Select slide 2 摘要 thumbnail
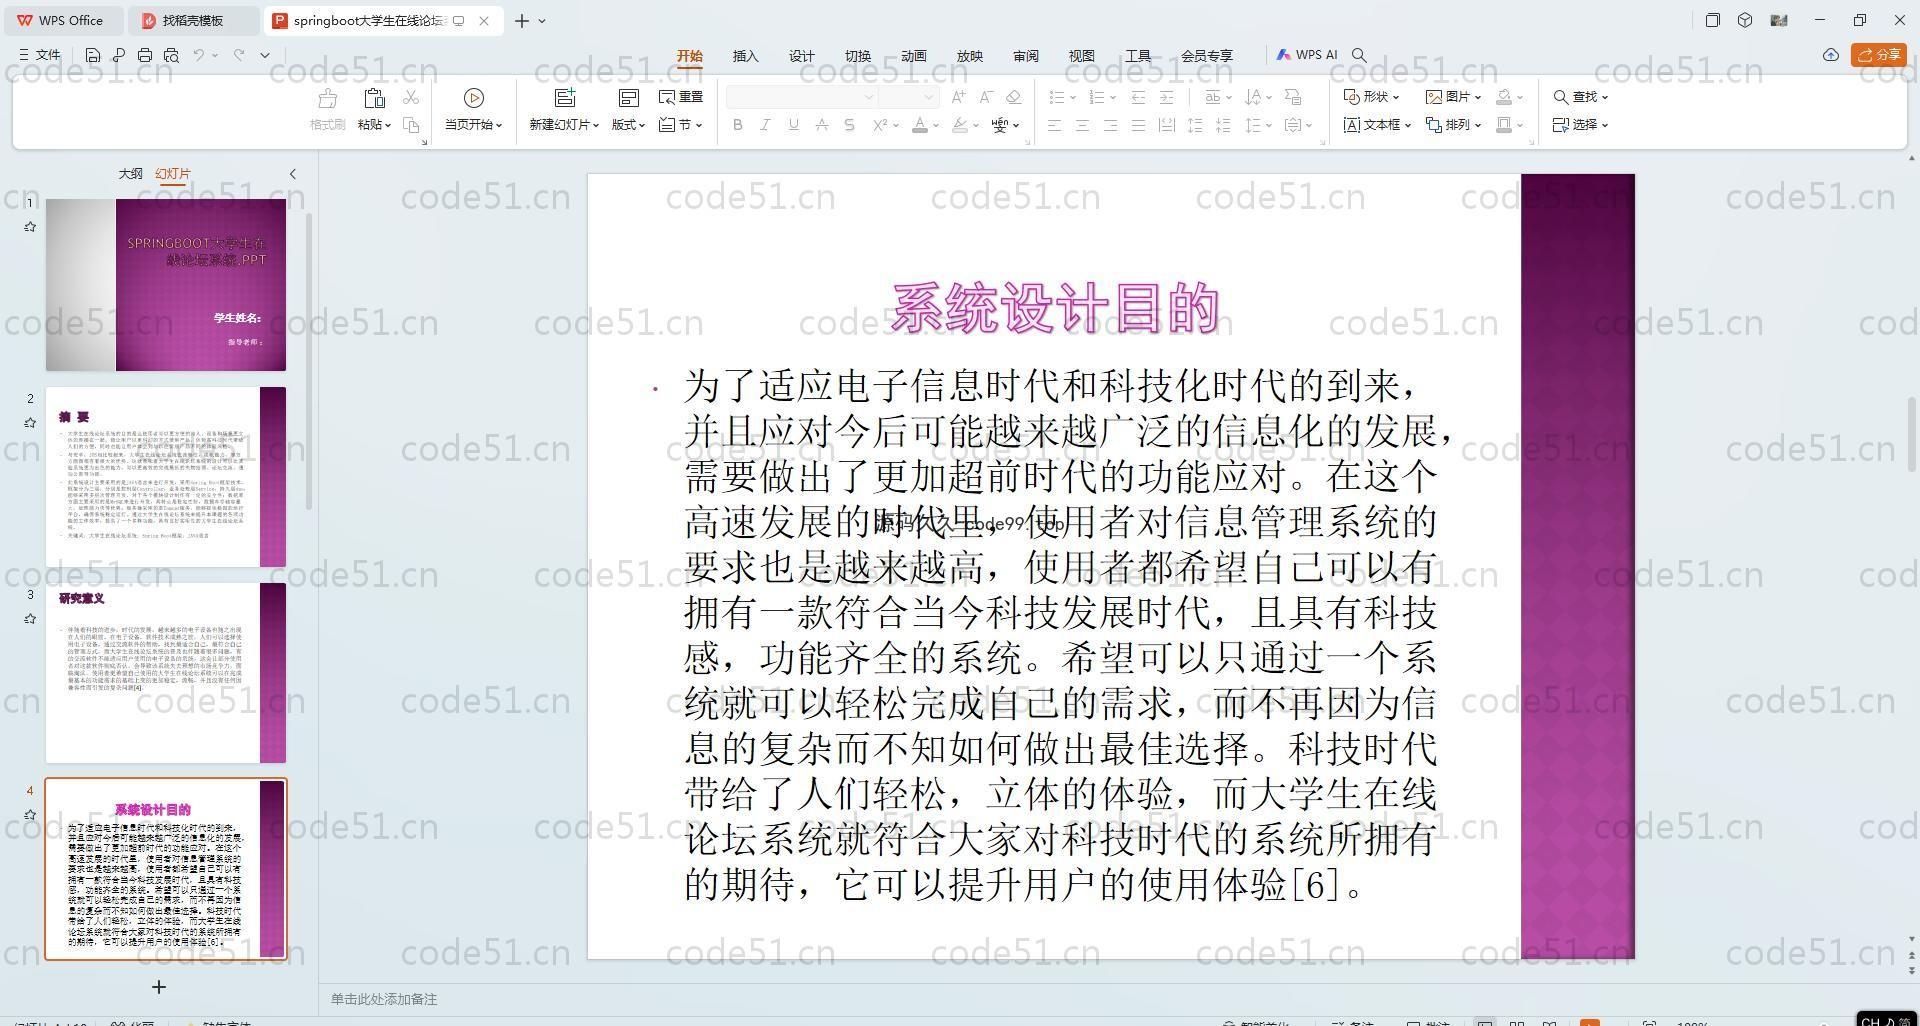 (x=166, y=477)
